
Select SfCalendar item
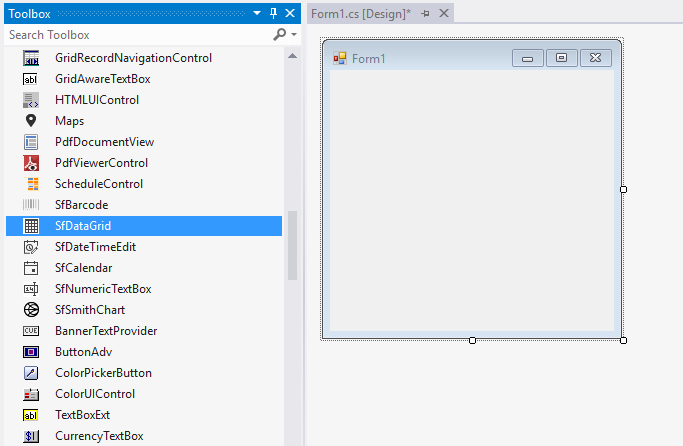pos(144,268)
